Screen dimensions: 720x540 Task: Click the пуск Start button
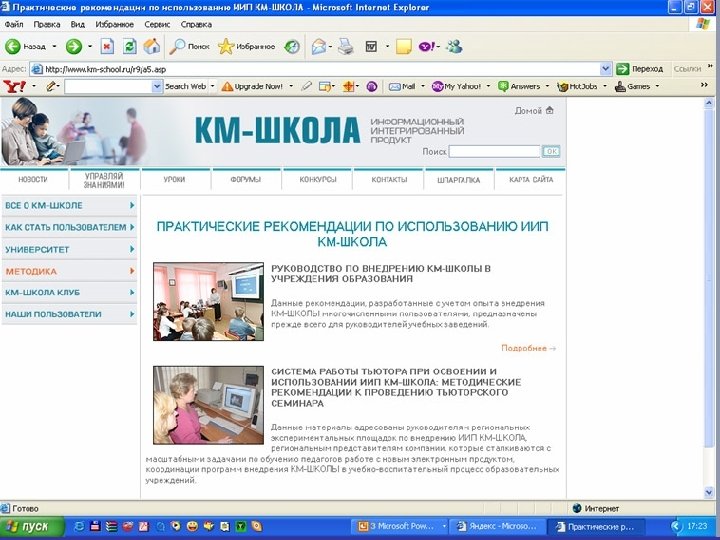click(x=32, y=526)
